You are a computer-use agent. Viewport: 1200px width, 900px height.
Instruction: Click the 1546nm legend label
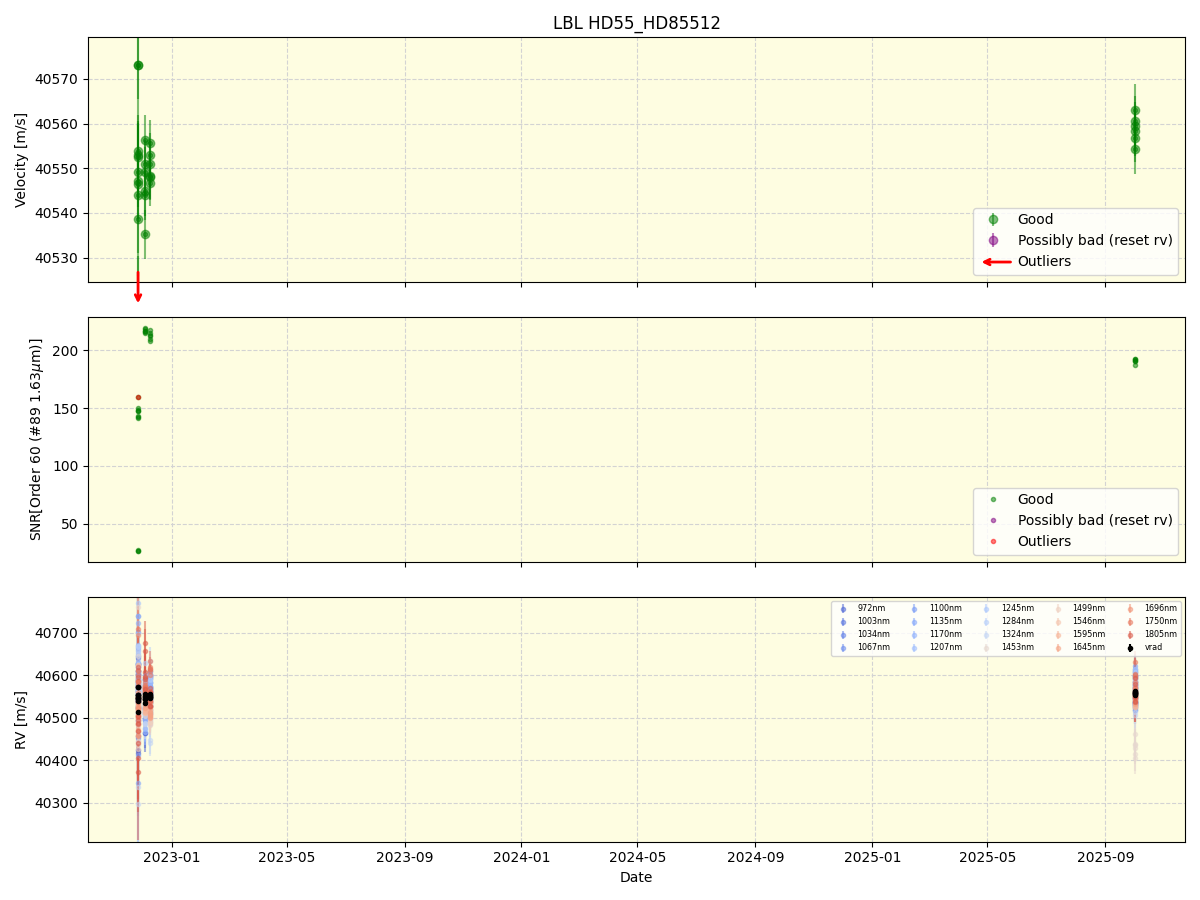[x=1089, y=621]
